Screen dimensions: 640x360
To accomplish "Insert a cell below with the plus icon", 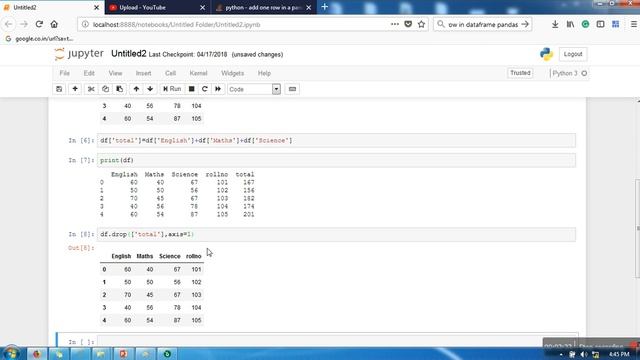I will pos(75,89).
